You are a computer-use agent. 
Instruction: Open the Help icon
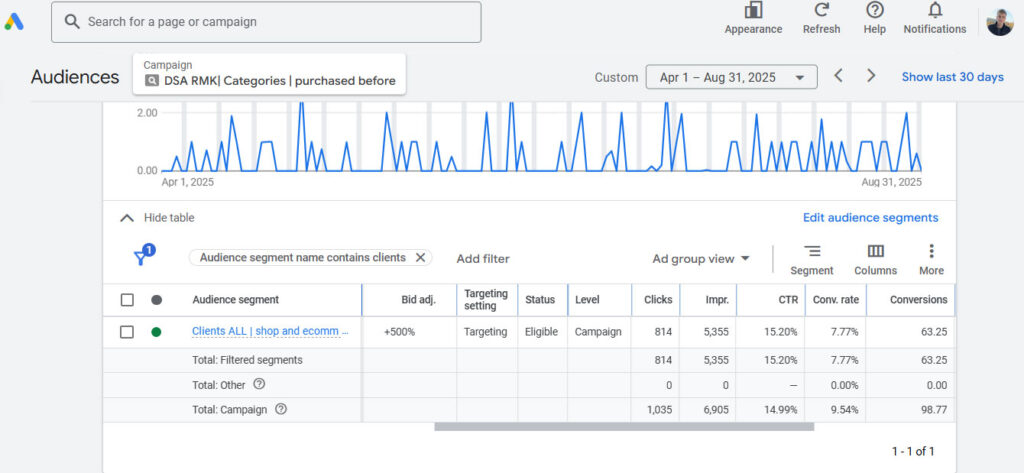click(x=874, y=11)
